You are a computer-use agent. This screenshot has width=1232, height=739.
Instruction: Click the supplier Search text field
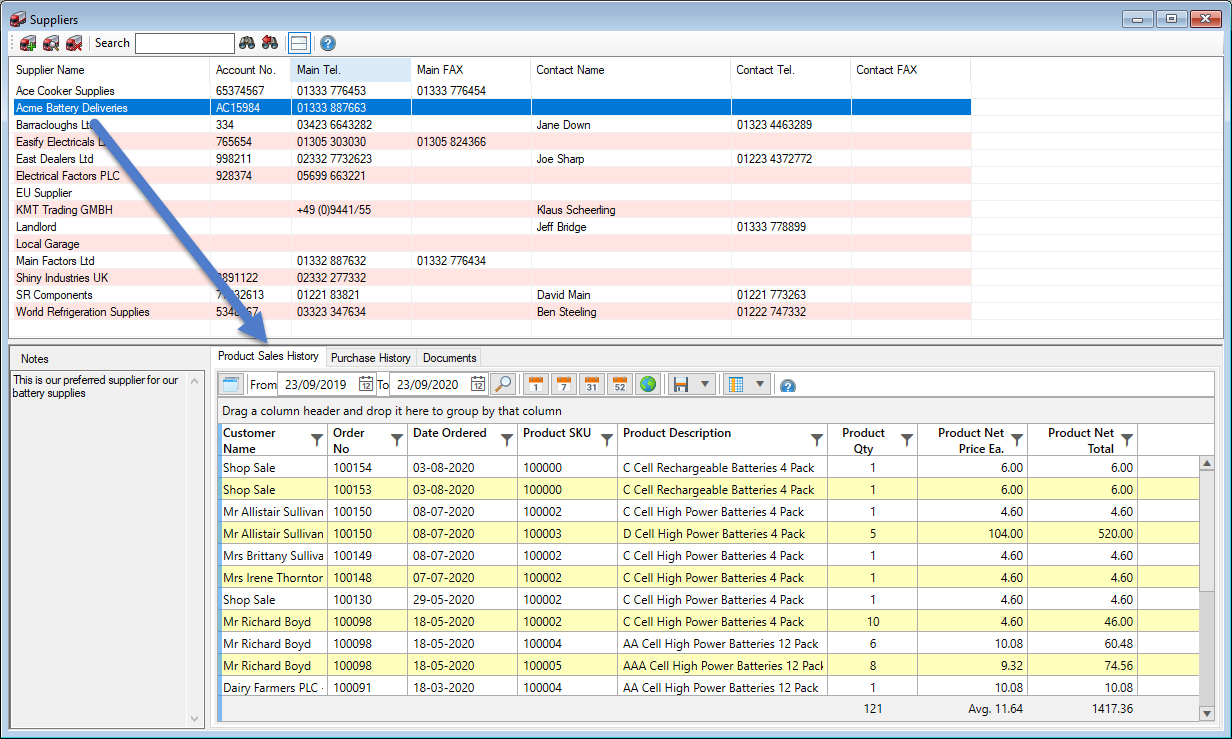[184, 43]
